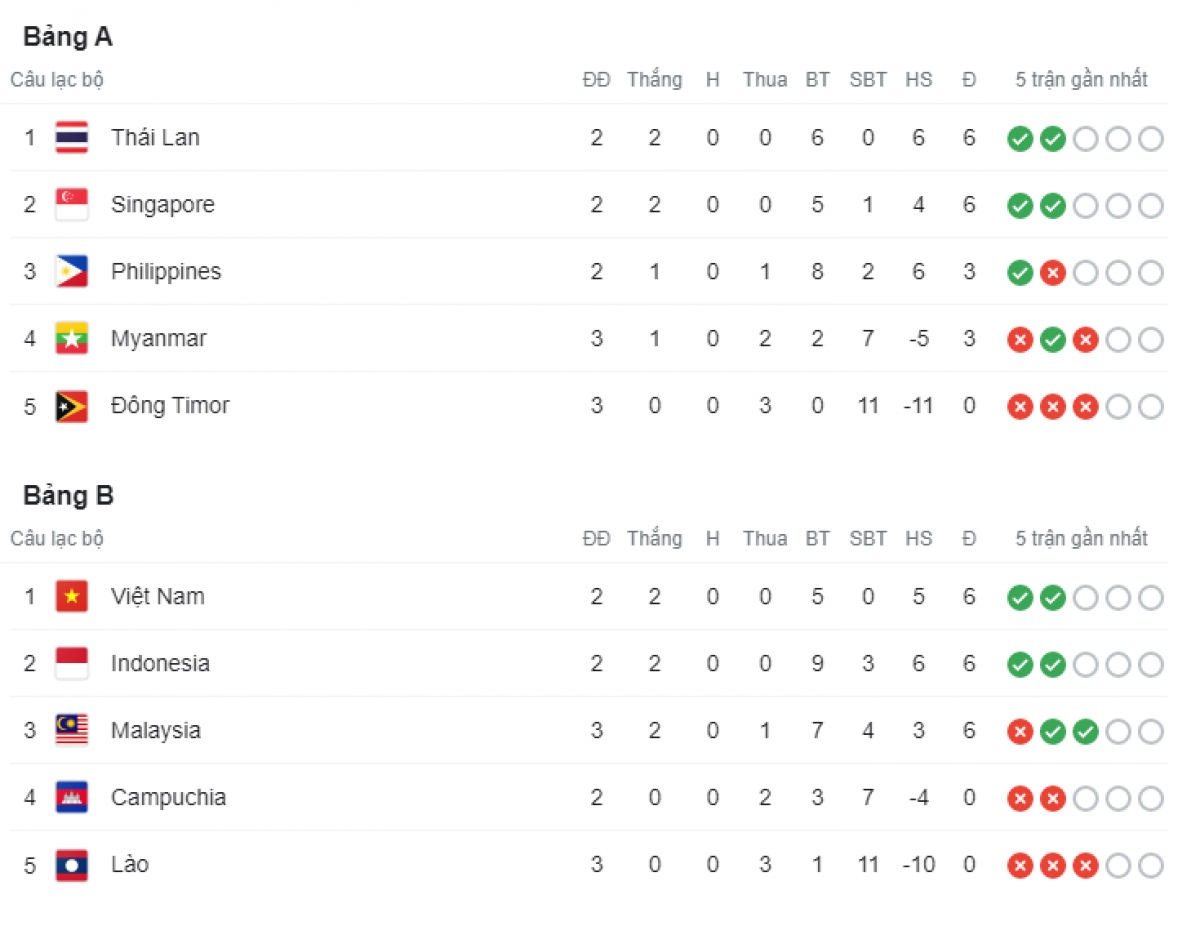Click the Bảng B group heading
The width and height of the screenshot is (1200, 926).
(68, 496)
